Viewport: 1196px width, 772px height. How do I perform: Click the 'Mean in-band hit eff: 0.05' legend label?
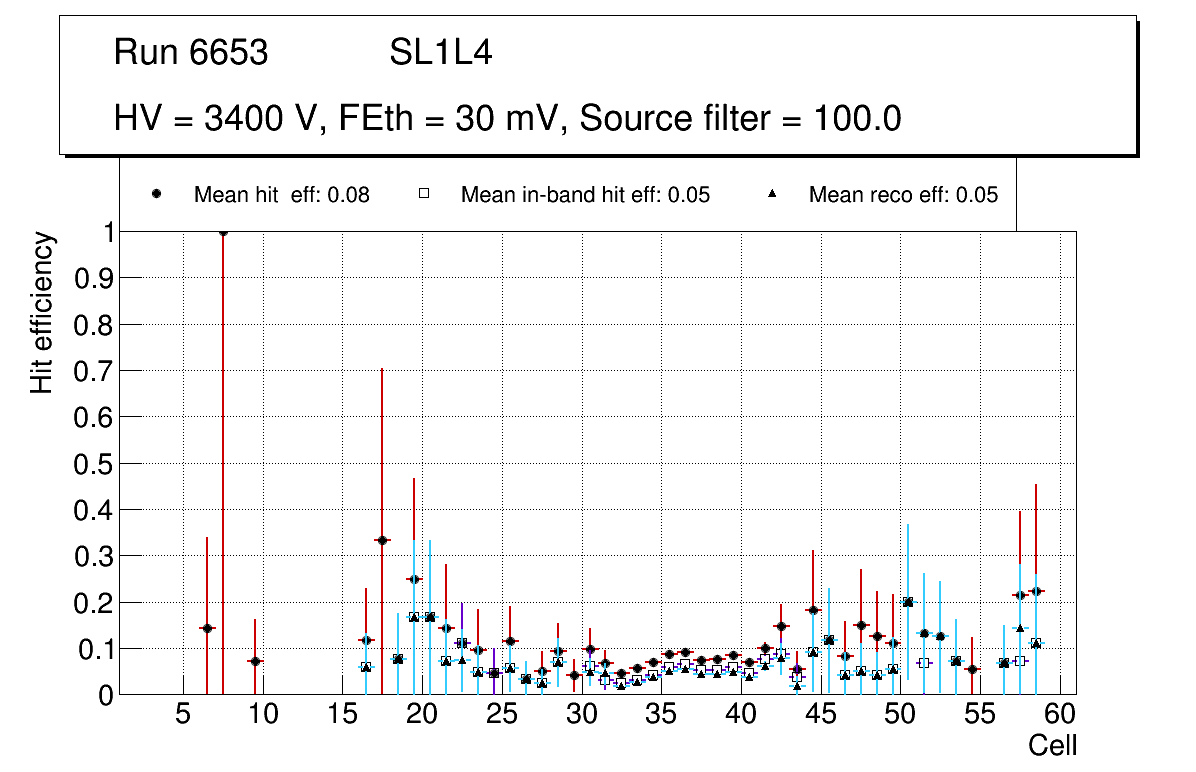[585, 195]
